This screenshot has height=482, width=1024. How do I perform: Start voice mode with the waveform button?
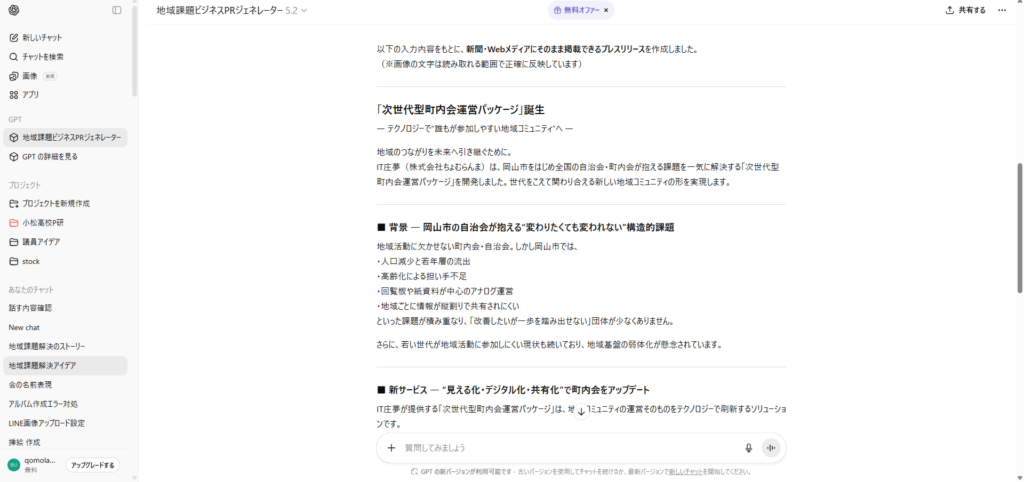[771, 448]
